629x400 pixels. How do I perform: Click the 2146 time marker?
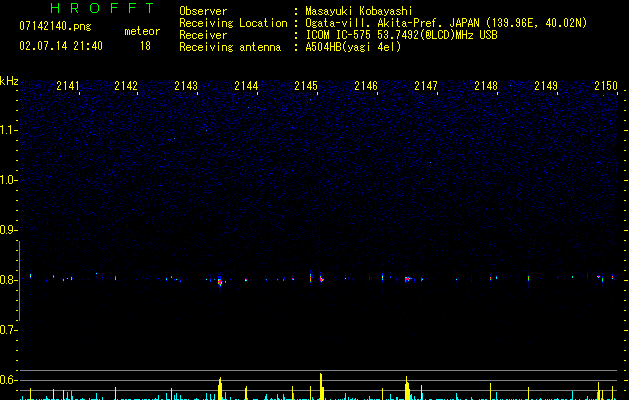point(366,86)
